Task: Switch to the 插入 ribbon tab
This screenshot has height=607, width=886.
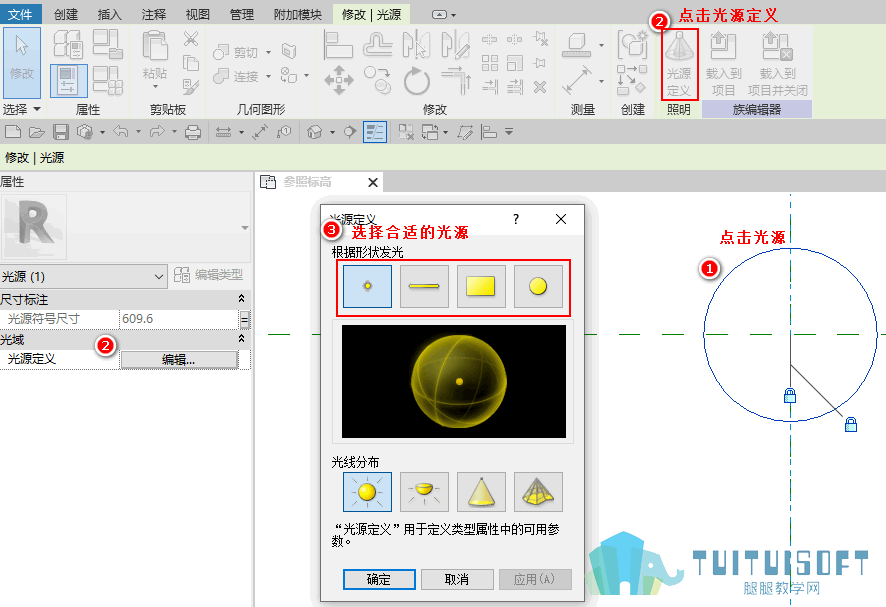Action: [110, 14]
